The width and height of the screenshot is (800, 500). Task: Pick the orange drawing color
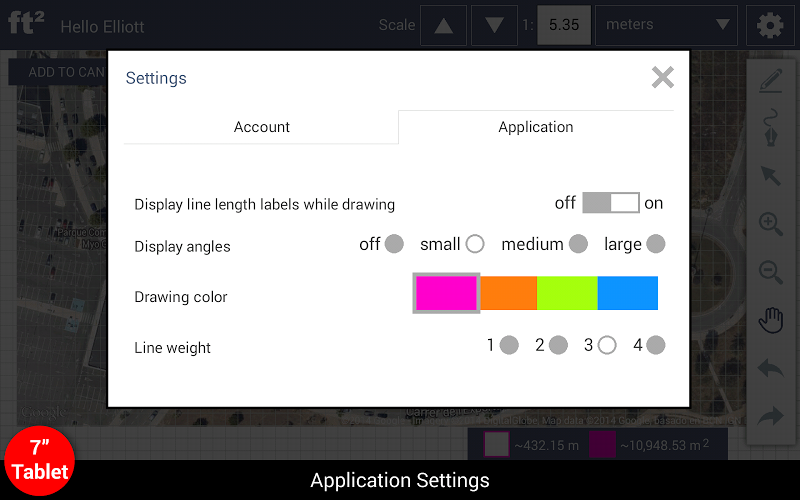point(508,293)
